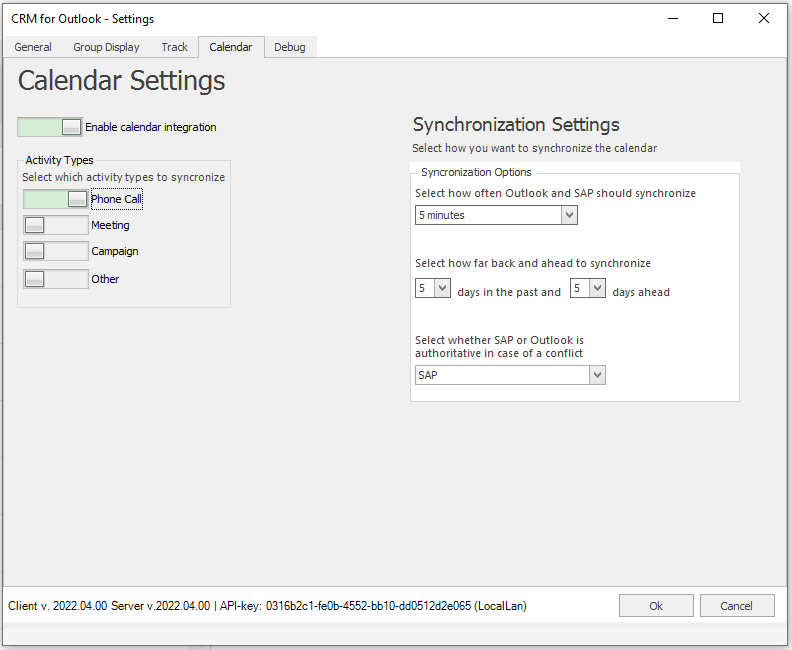
Task: Click the Synchronization Settings heading
Action: coord(516,124)
